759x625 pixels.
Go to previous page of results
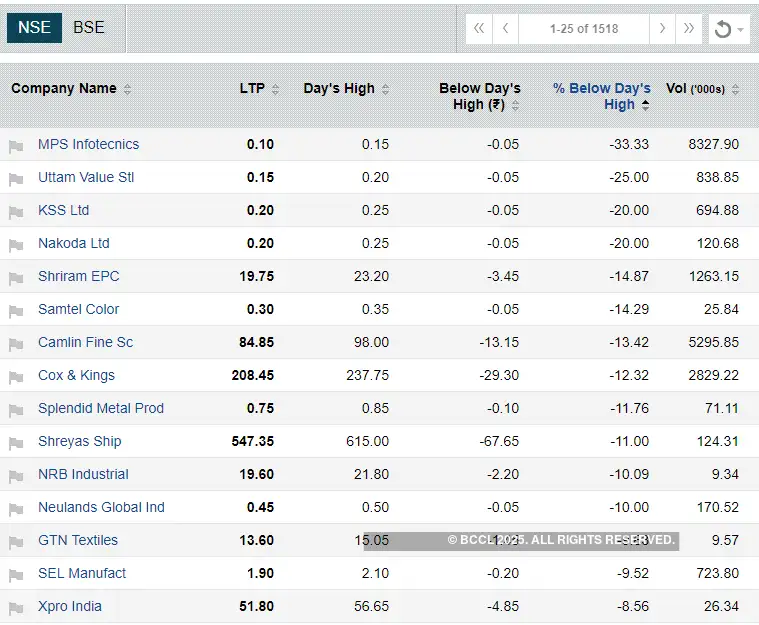coord(505,29)
